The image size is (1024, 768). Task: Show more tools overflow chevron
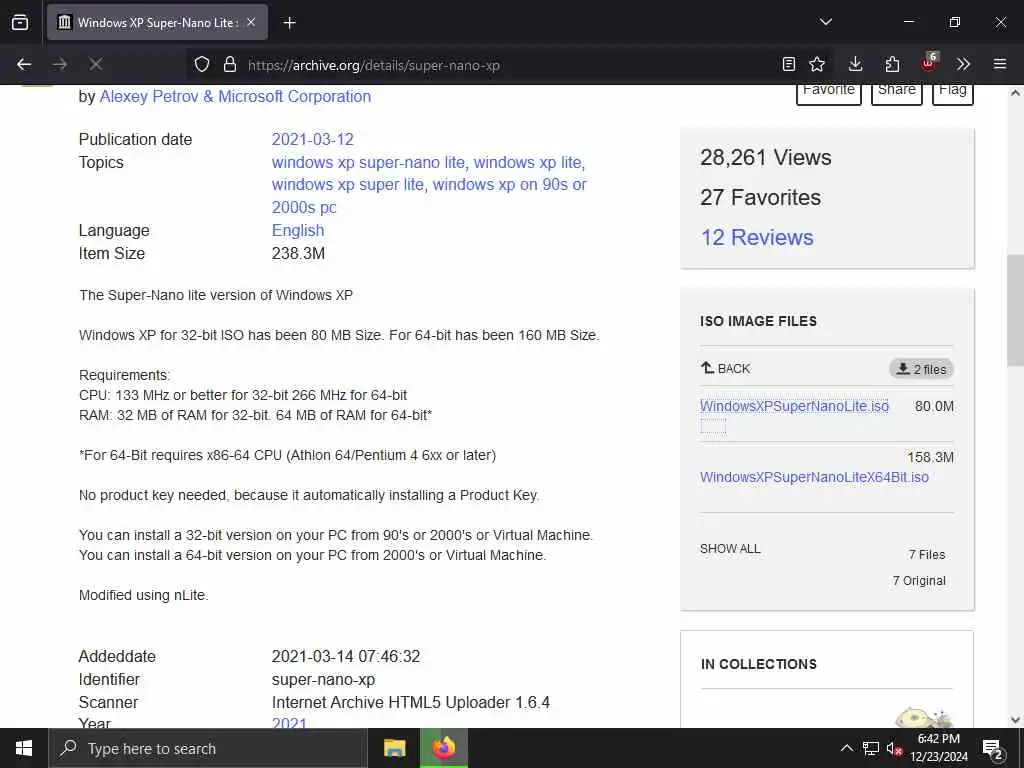pos(963,64)
